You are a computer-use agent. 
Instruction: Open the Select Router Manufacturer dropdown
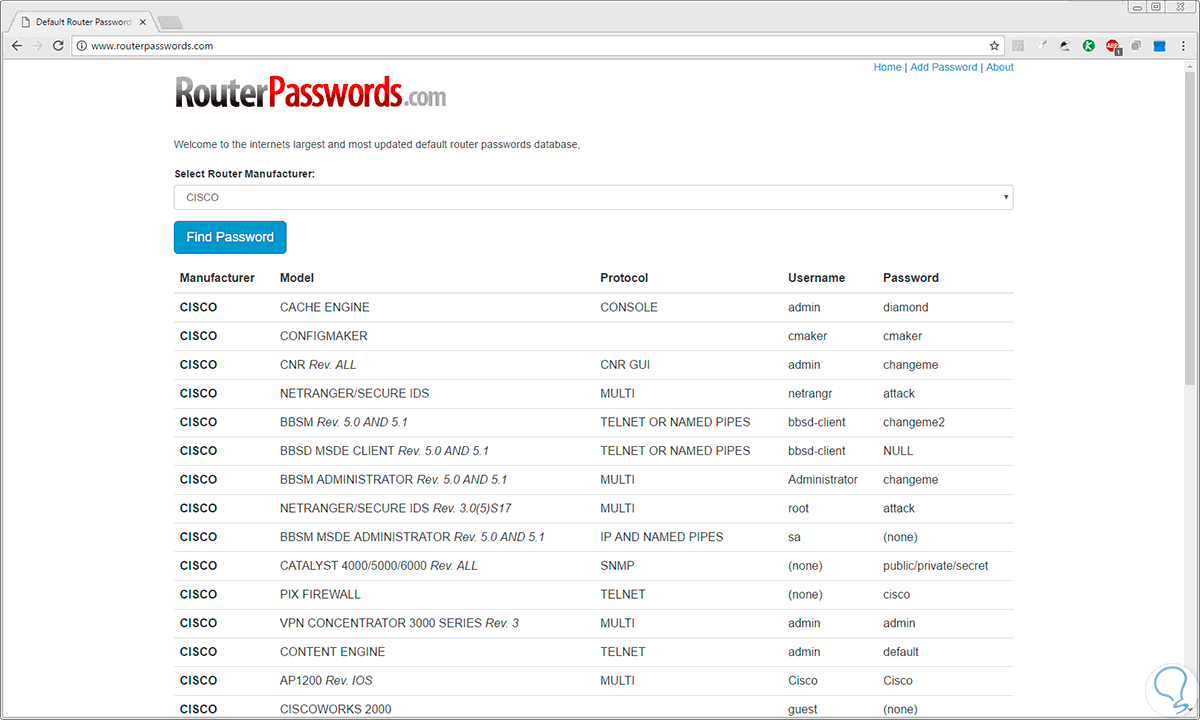593,197
